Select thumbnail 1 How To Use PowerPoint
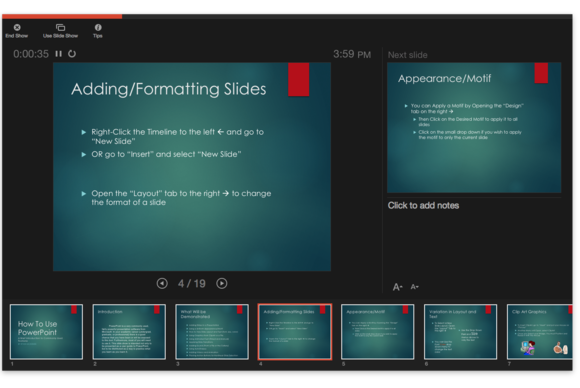The width and height of the screenshot is (580, 388). click(x=46, y=332)
